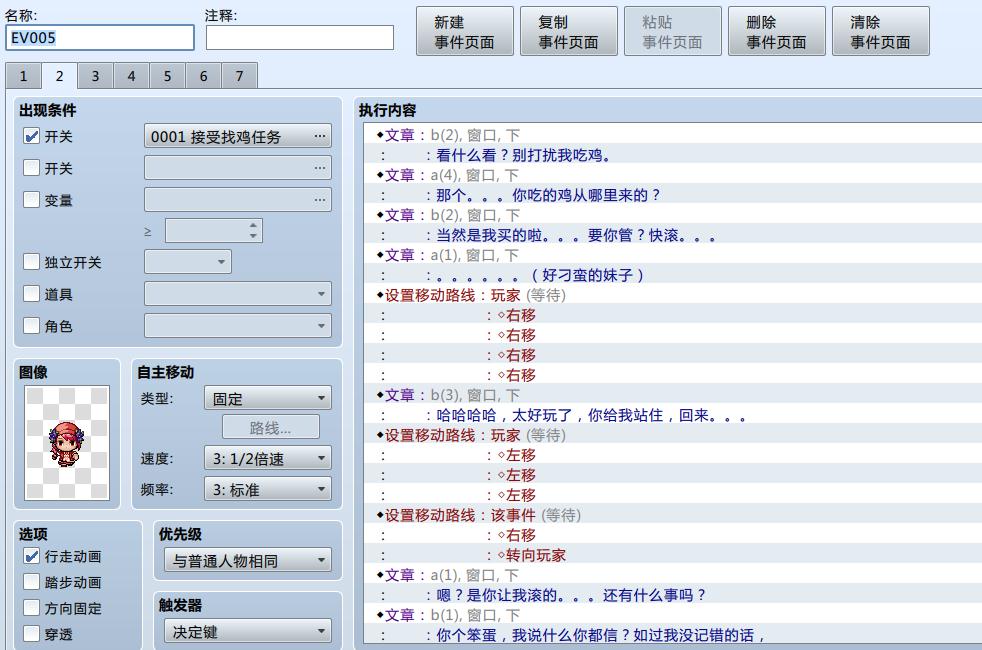Switch to event page tab 5
The image size is (982, 650).
point(167,76)
